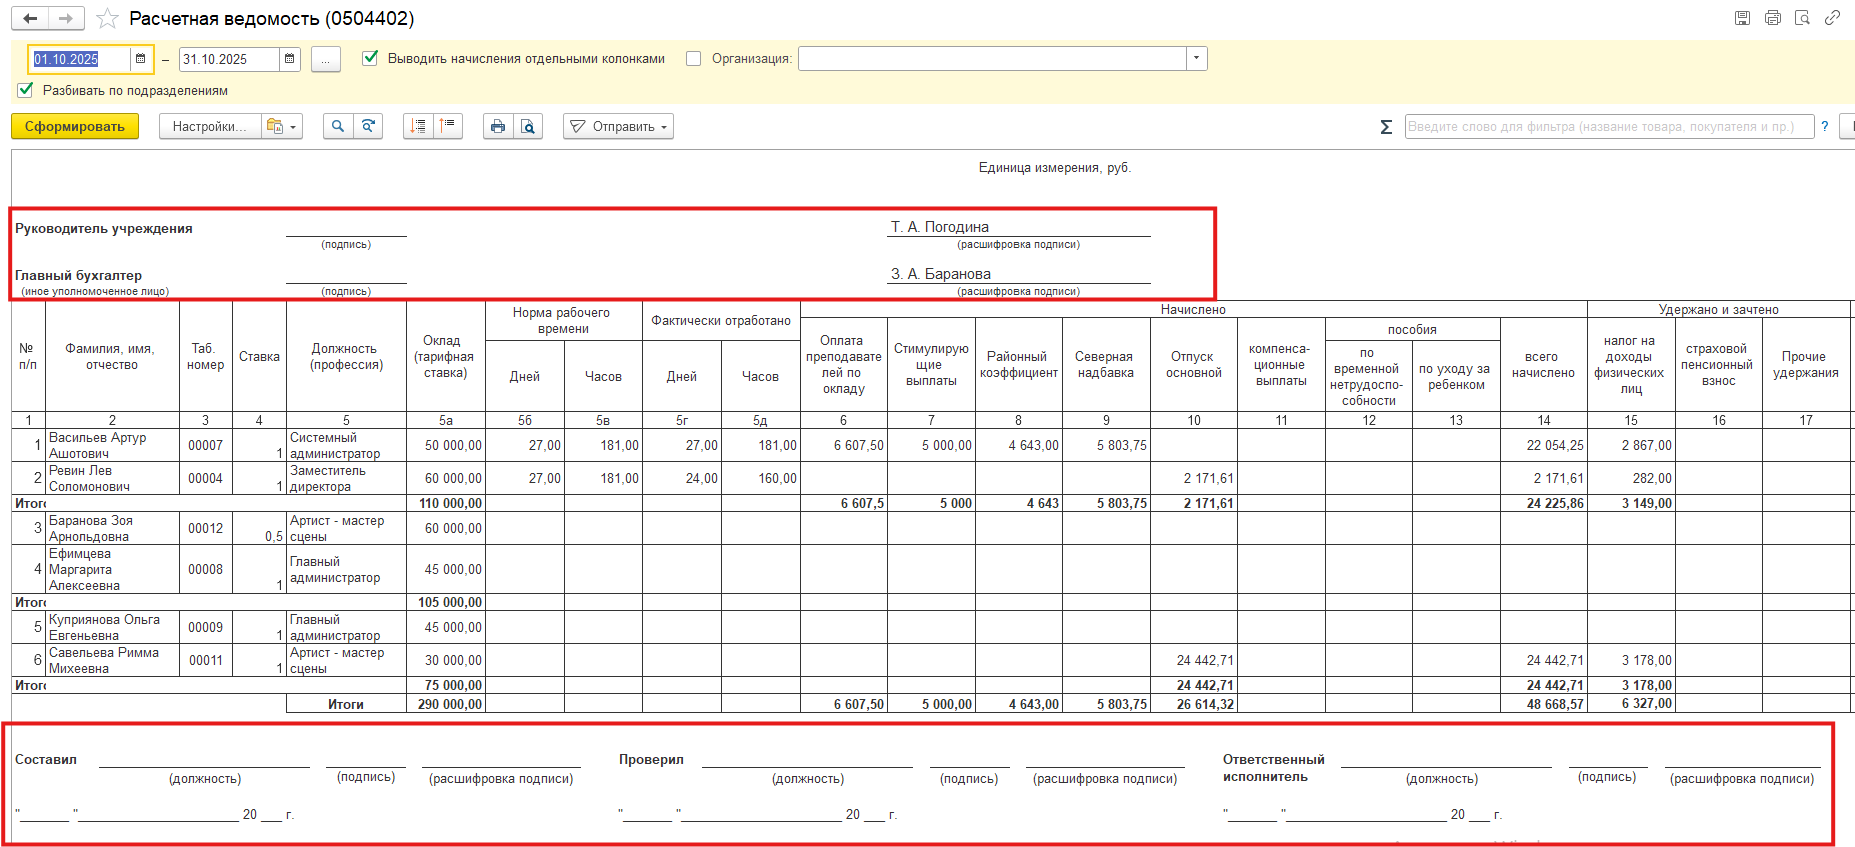Select total accrued value 48 668,57
Screen dimensions: 1855x847
point(1544,704)
